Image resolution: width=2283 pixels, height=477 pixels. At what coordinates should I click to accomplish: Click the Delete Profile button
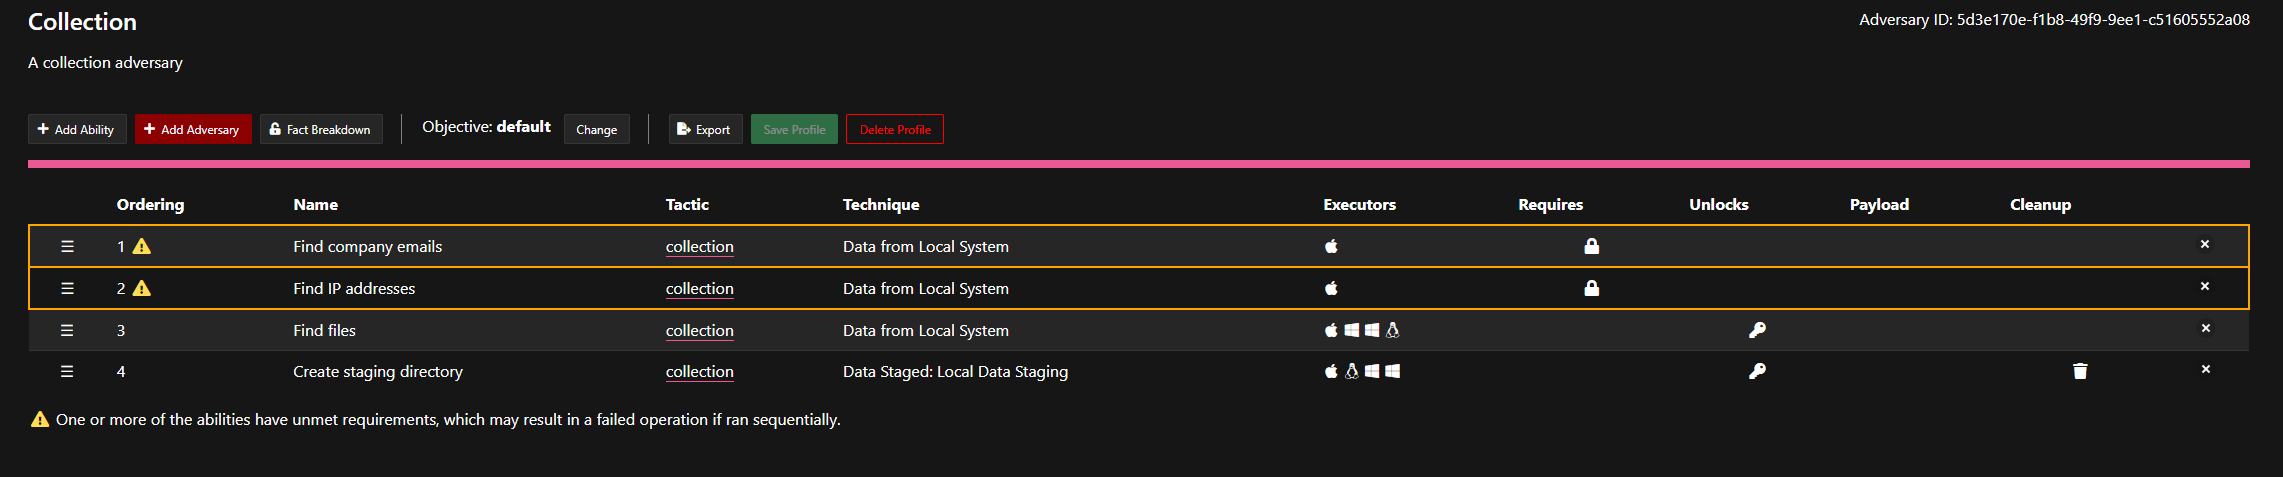coord(895,129)
